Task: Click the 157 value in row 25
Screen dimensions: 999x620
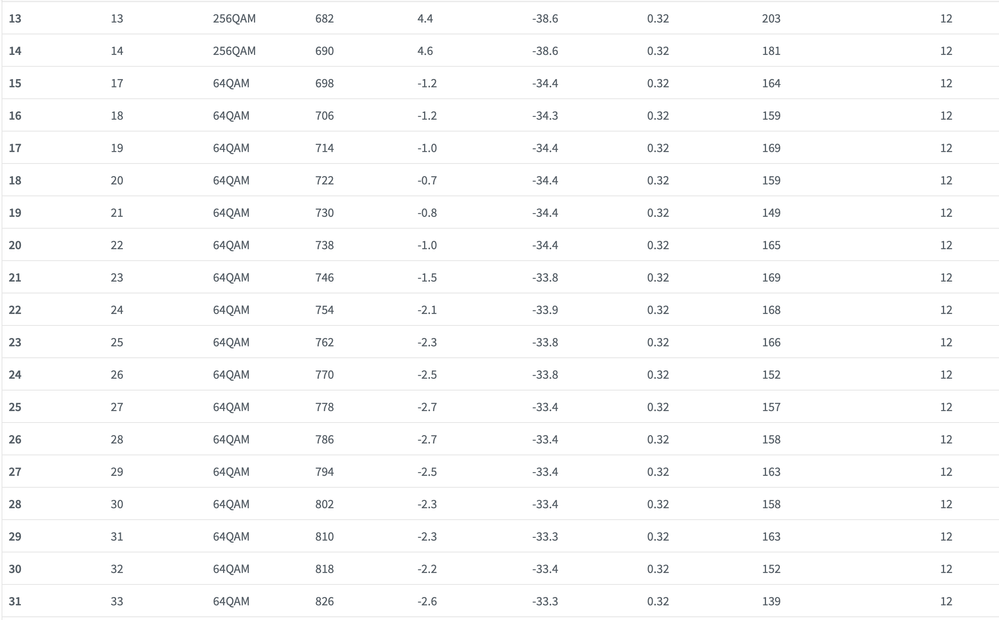Action: tap(771, 407)
